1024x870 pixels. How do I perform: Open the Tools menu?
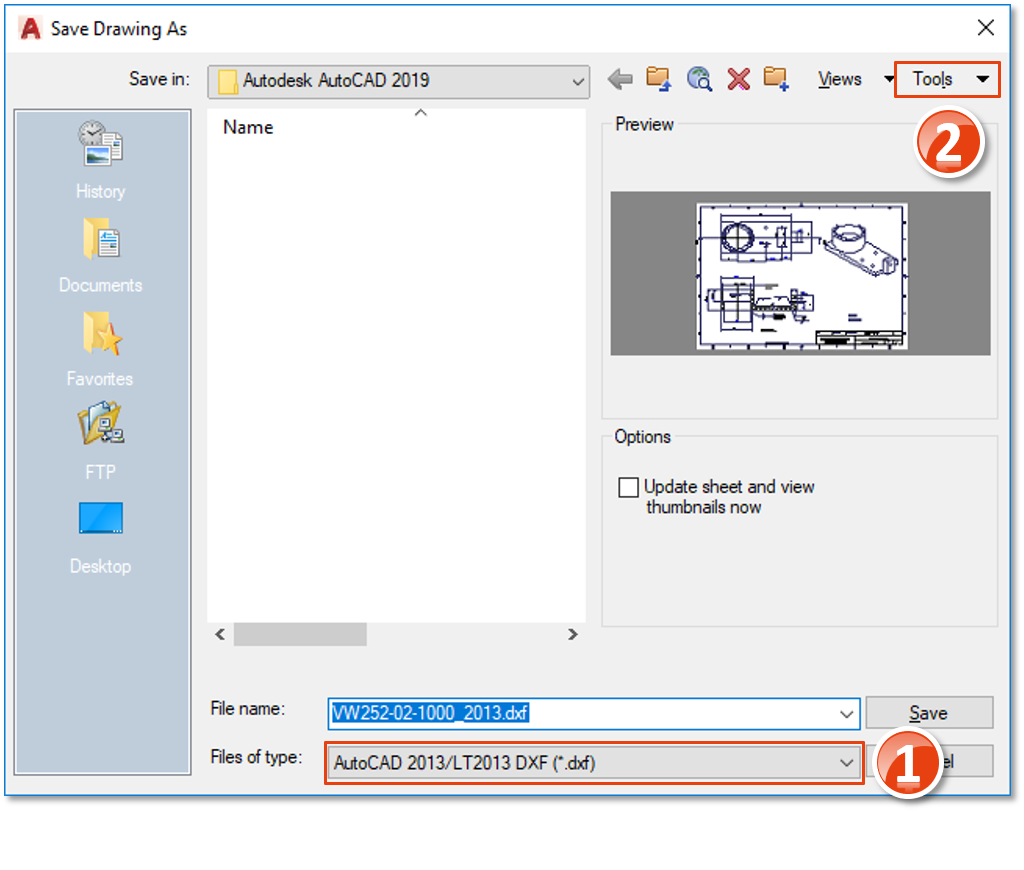(945, 80)
